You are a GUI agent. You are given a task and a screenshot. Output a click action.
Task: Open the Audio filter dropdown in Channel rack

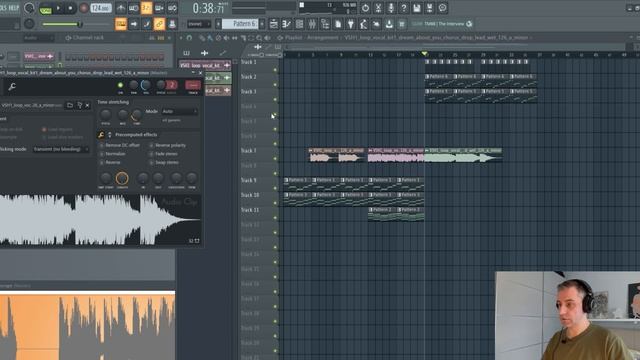(38, 38)
